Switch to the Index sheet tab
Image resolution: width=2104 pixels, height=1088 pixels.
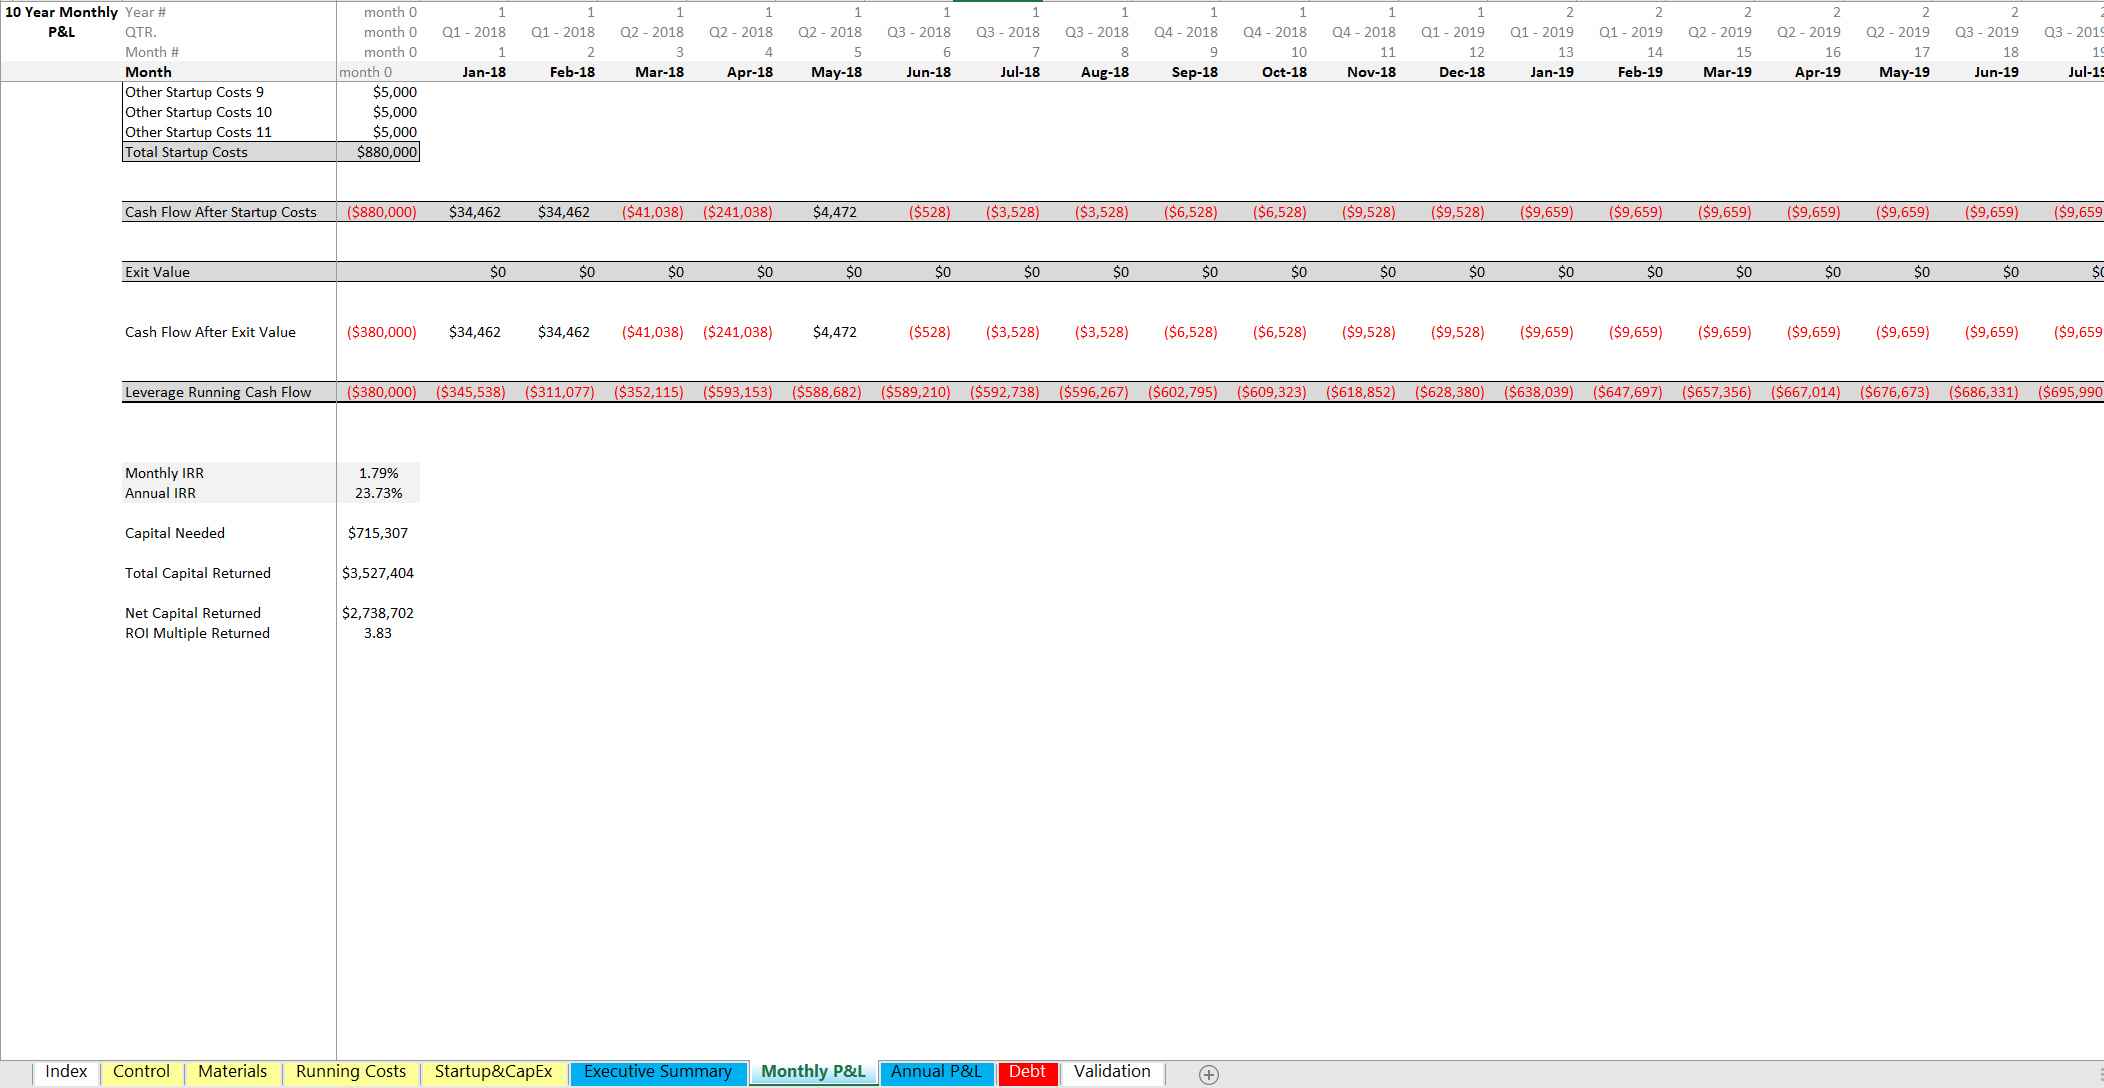click(66, 1071)
